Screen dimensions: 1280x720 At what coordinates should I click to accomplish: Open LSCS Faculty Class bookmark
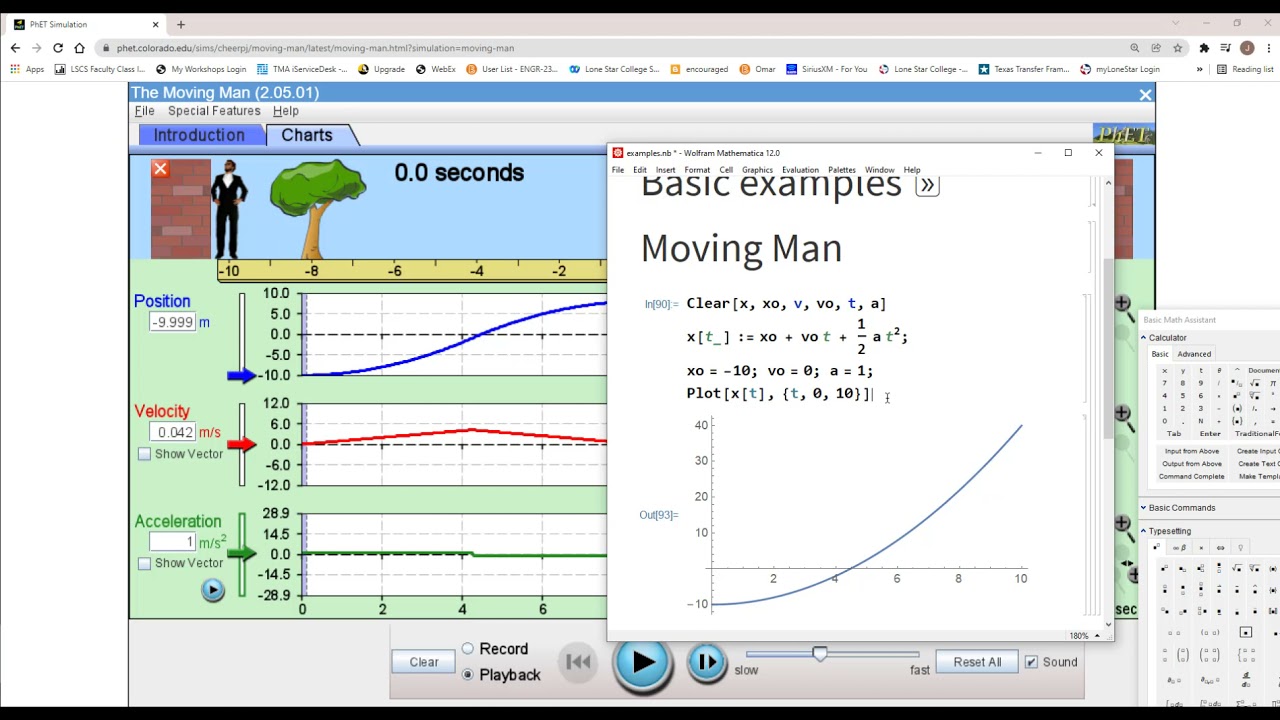click(x=100, y=69)
